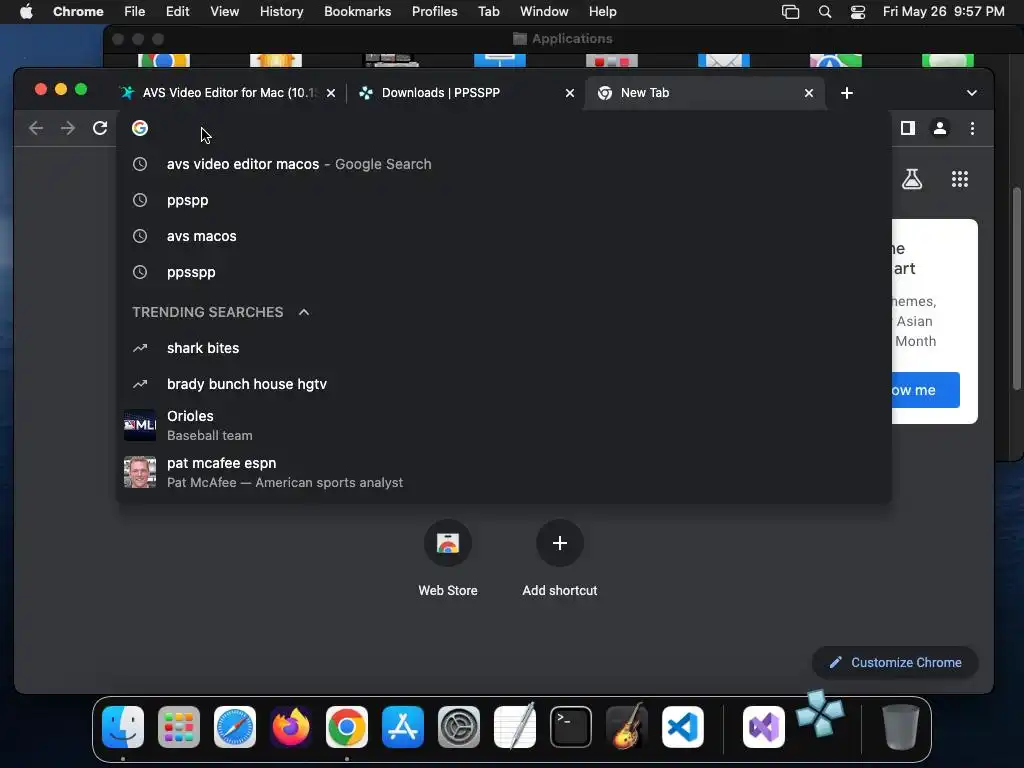Click the Customize Chrome button
The image size is (1024, 768).
point(895,662)
